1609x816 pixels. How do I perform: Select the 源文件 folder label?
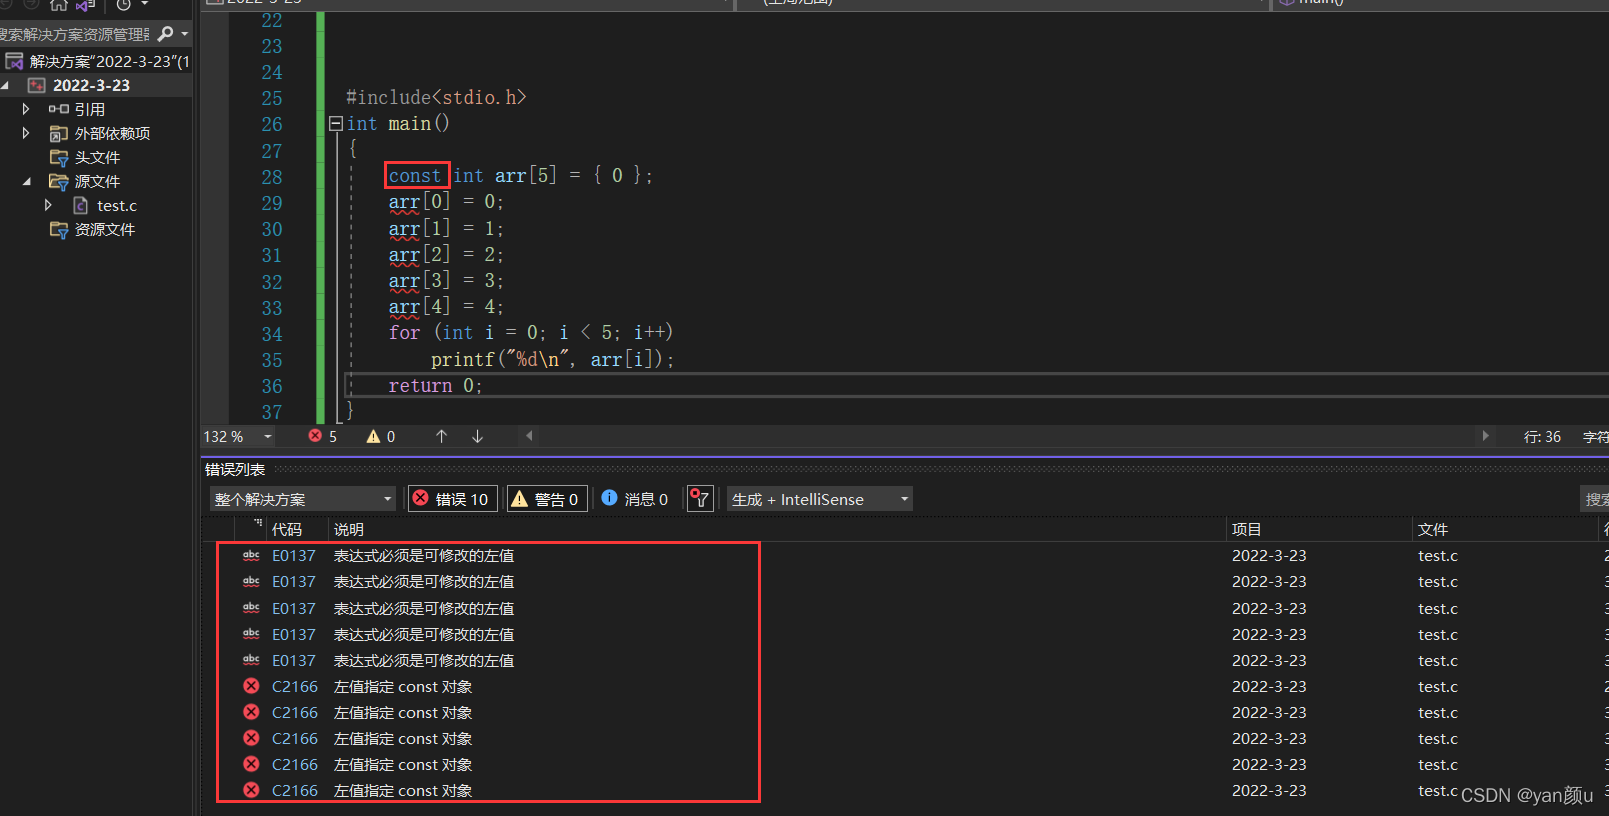click(x=97, y=181)
